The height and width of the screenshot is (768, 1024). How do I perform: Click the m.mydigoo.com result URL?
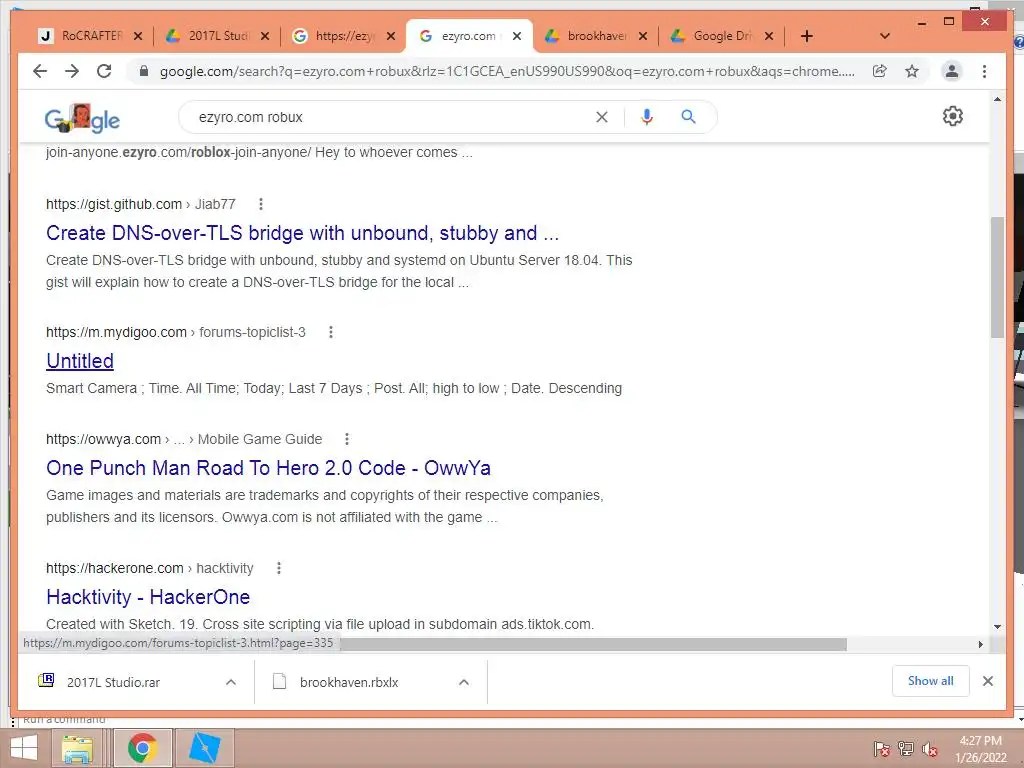click(x=176, y=332)
